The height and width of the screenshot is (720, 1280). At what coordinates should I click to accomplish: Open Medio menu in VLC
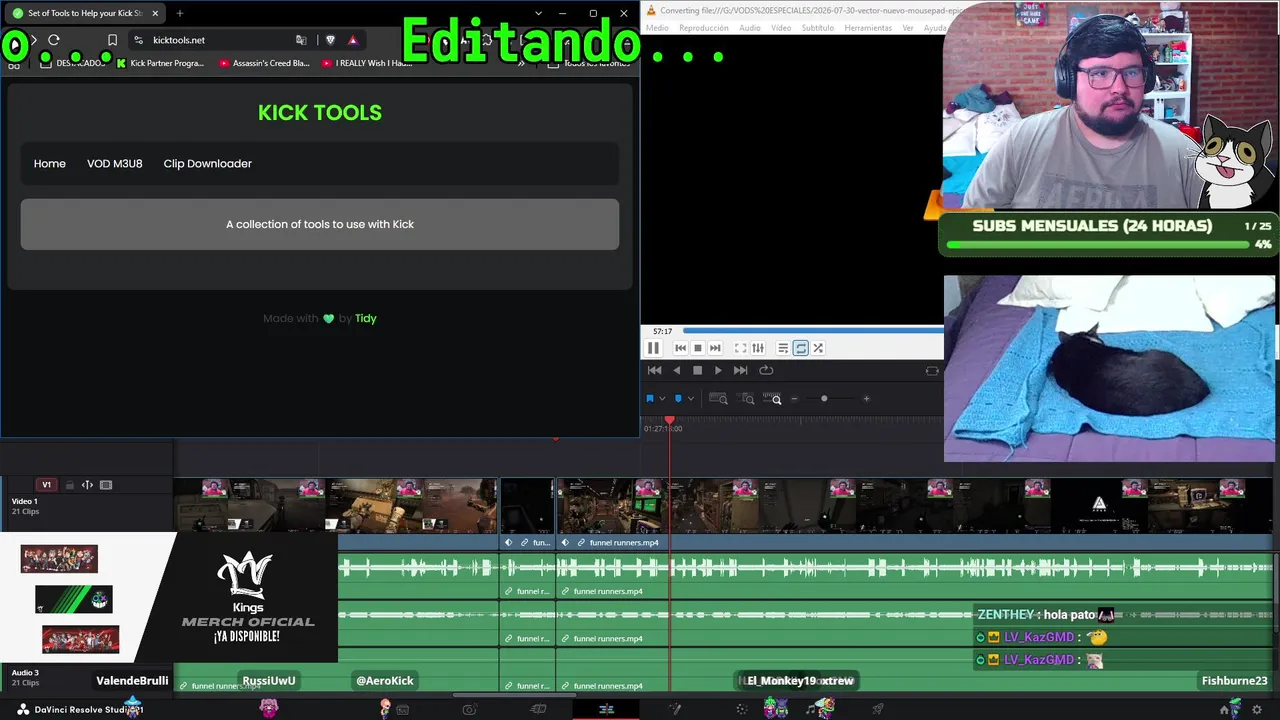[657, 28]
